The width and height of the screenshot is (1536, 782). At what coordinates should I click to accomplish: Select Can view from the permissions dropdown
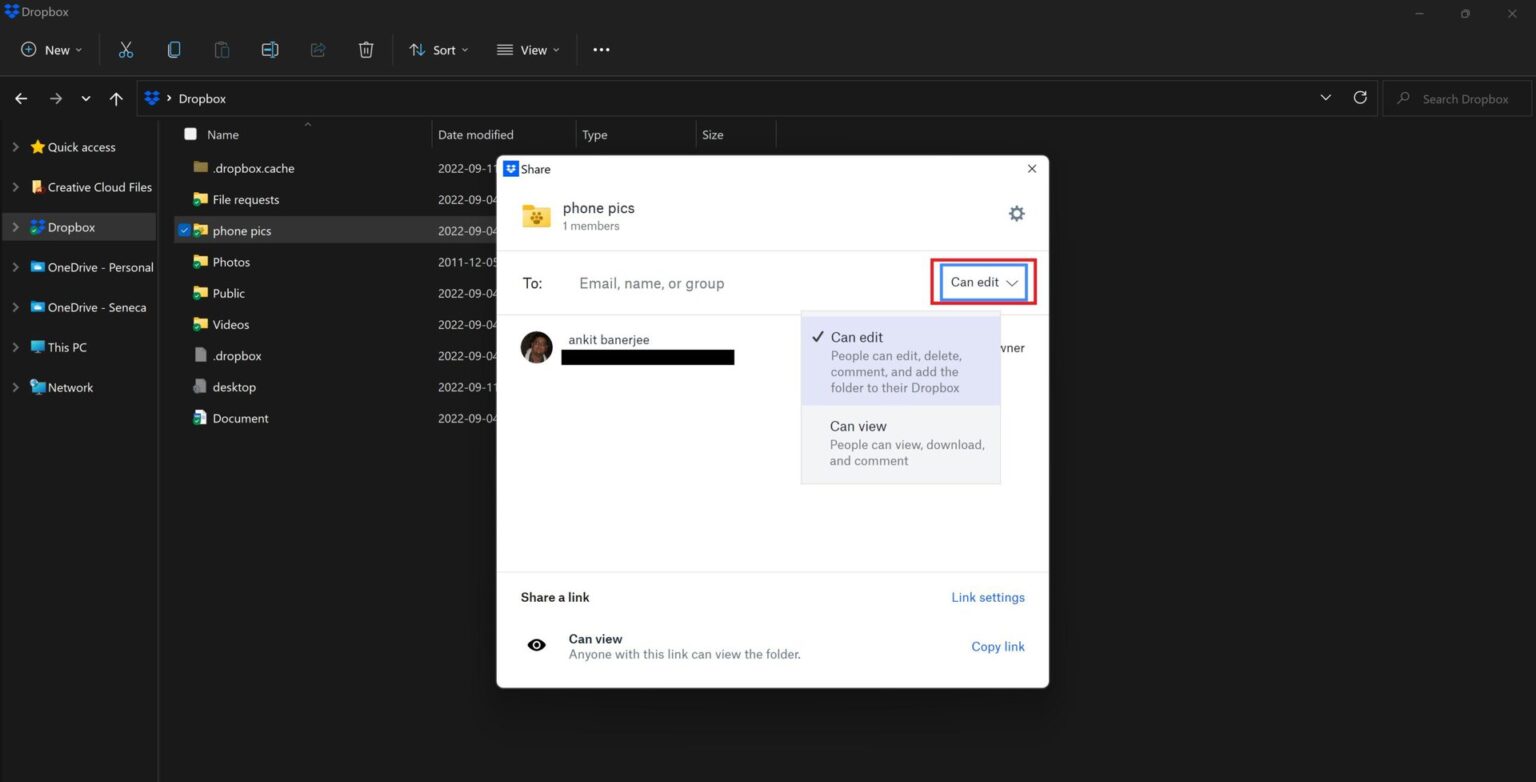click(858, 426)
